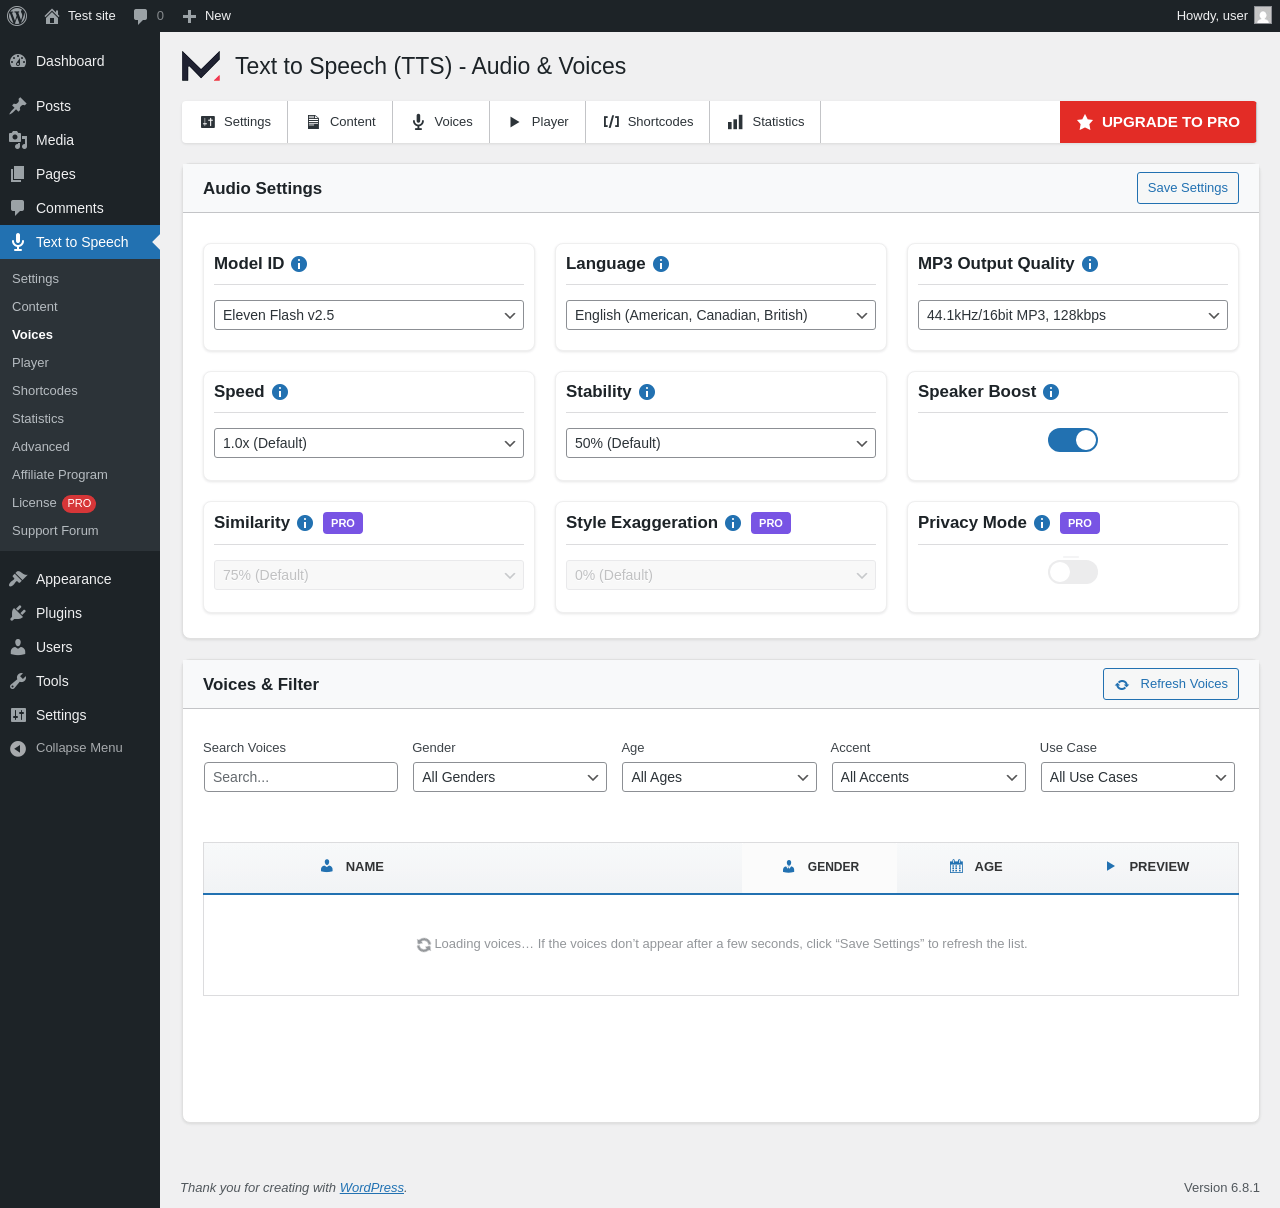The width and height of the screenshot is (1280, 1208).
Task: Click the Speaker Boost info icon
Action: [1051, 392]
